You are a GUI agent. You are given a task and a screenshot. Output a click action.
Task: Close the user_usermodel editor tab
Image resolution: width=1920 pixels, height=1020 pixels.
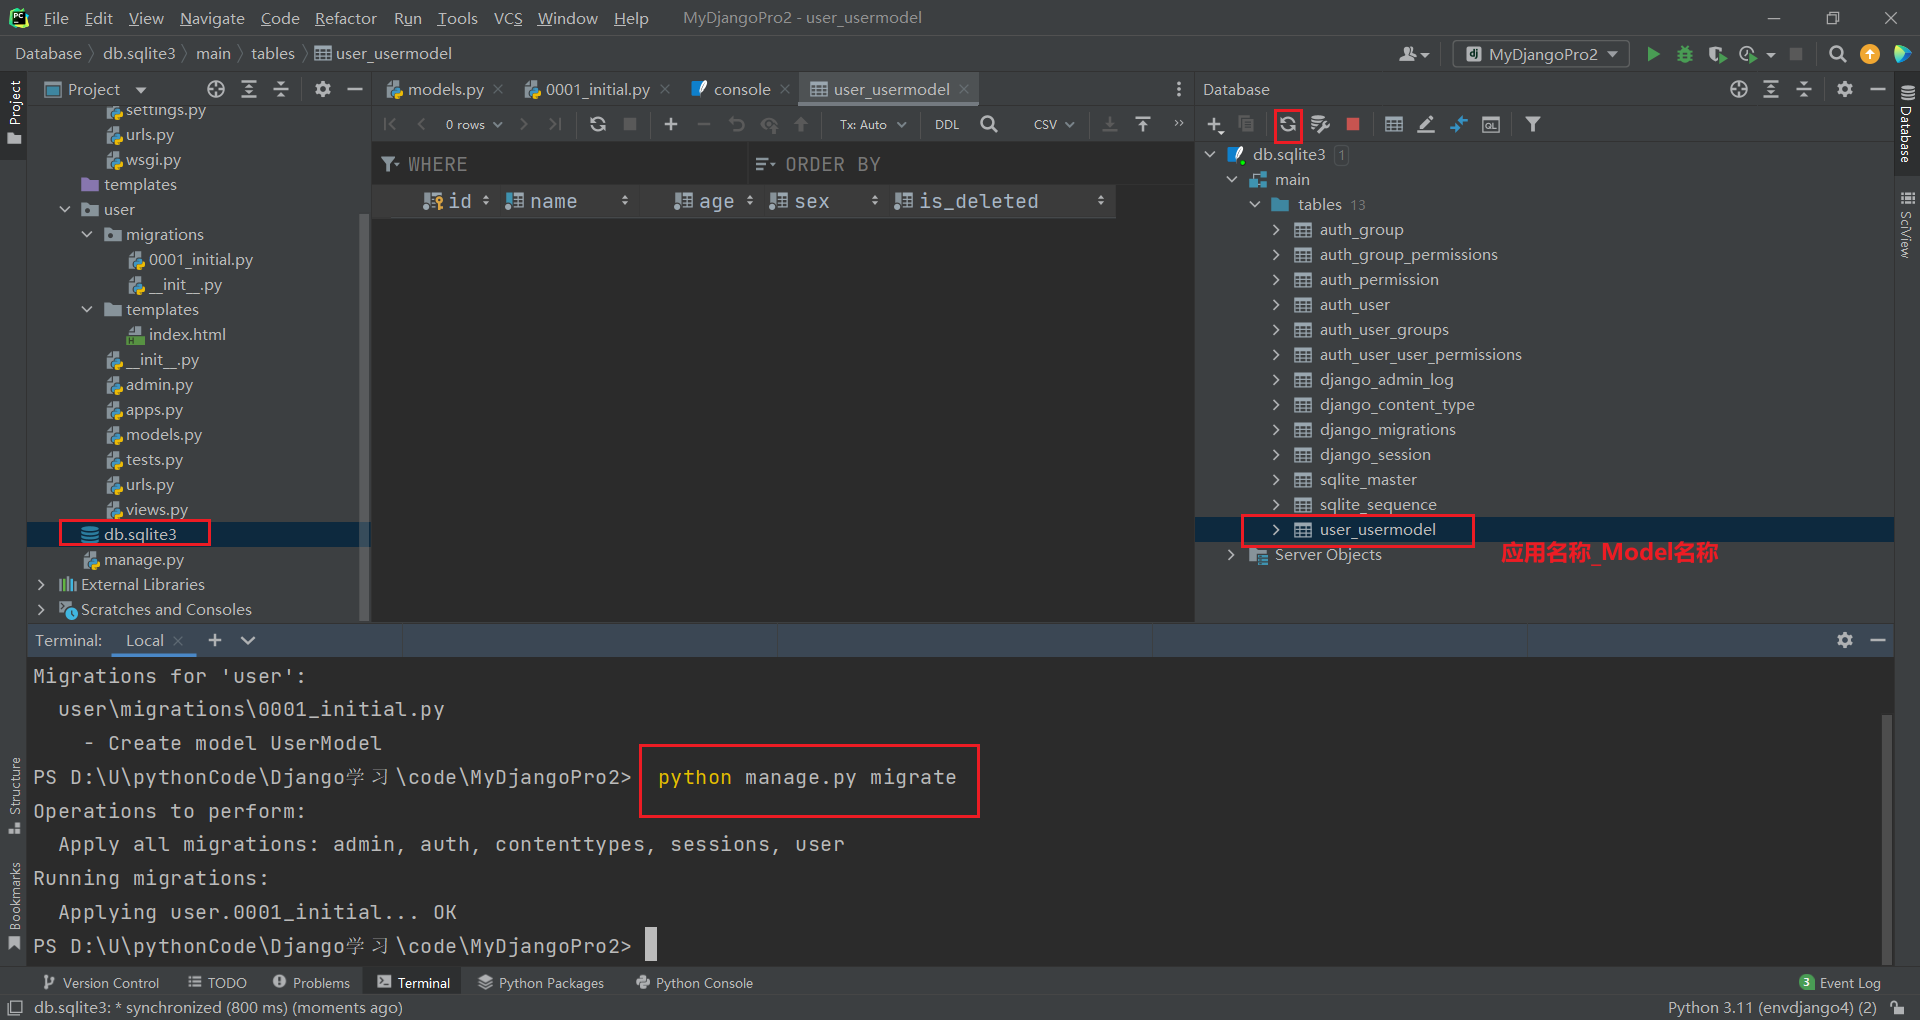pyautogui.click(x=964, y=89)
